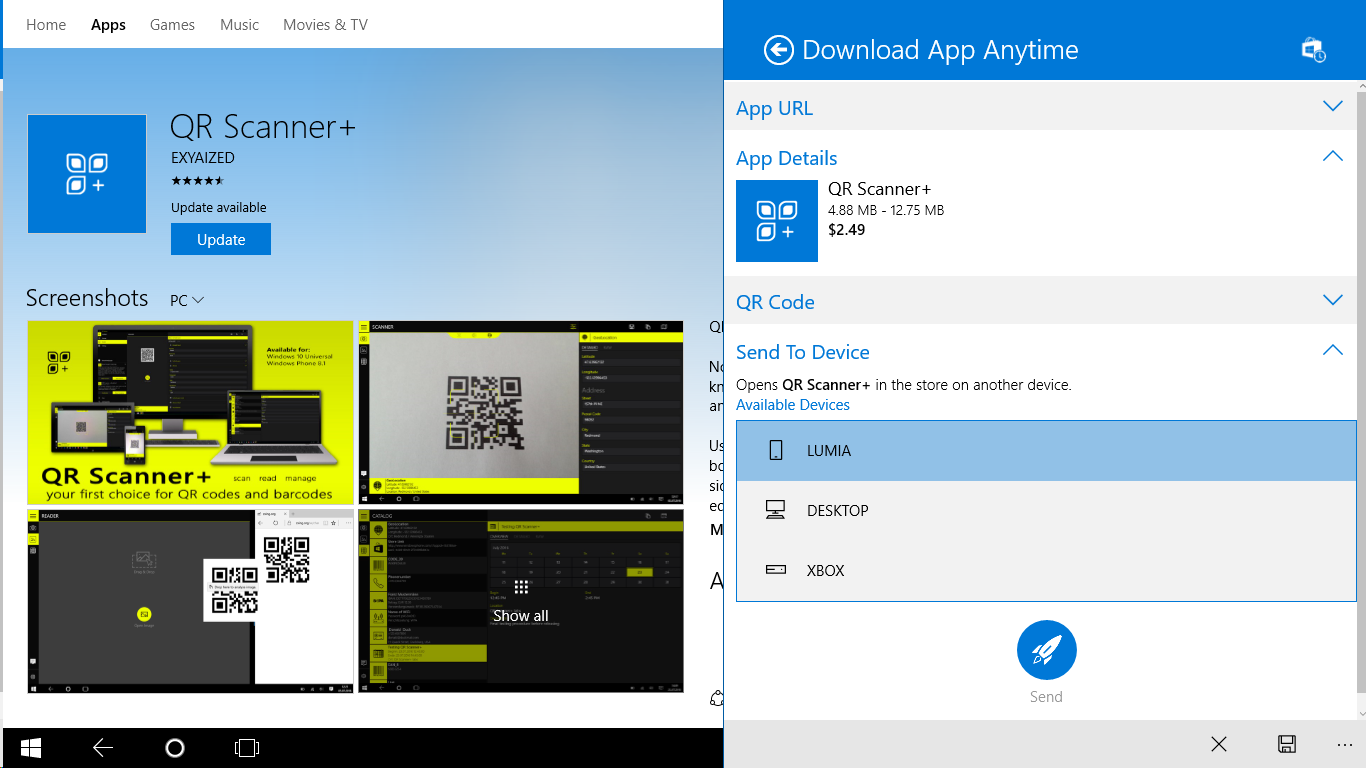The width and height of the screenshot is (1366, 768).
Task: Click the QR Scanner+ app tile in Store
Action: point(87,174)
